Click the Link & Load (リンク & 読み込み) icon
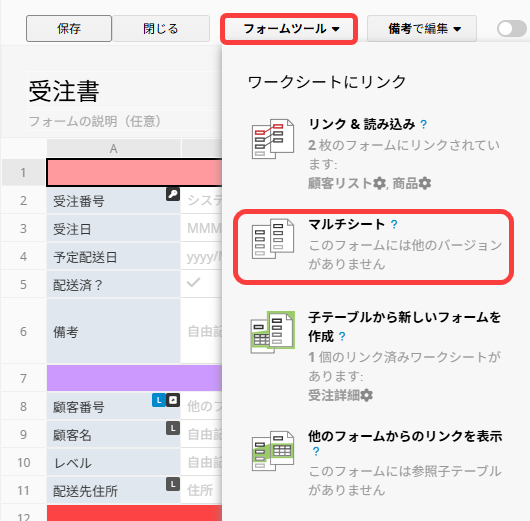Viewport: 530px width, 521px height. (273, 139)
